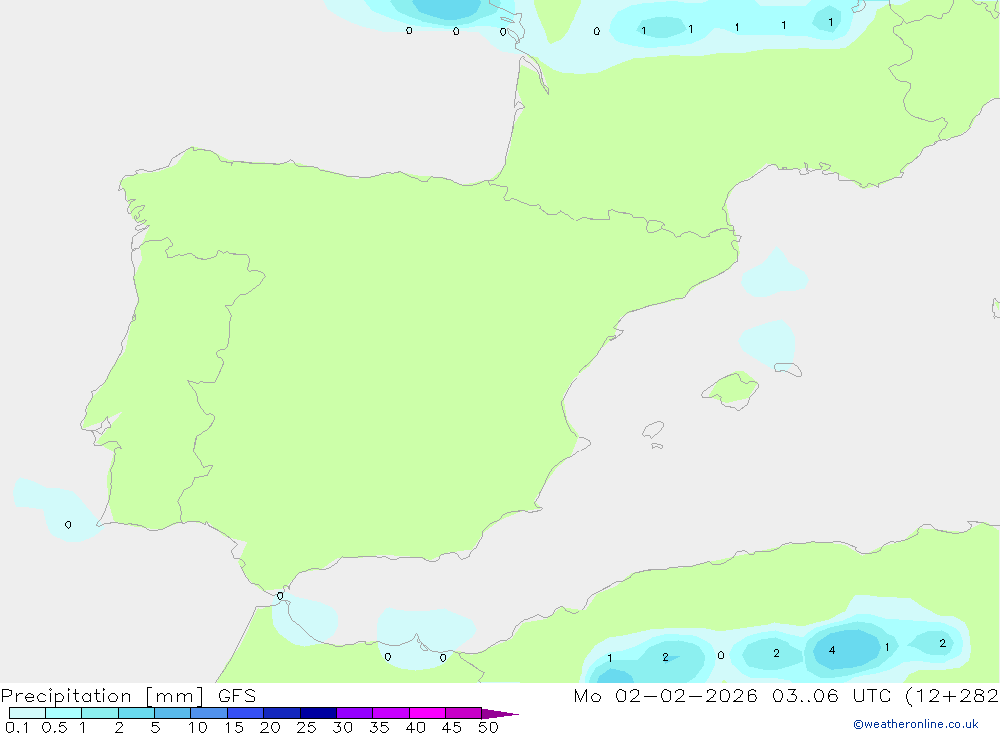Pick the 15–20 mm royal blue legend swatch
This screenshot has width=1000, height=733.
pyautogui.click(x=245, y=713)
